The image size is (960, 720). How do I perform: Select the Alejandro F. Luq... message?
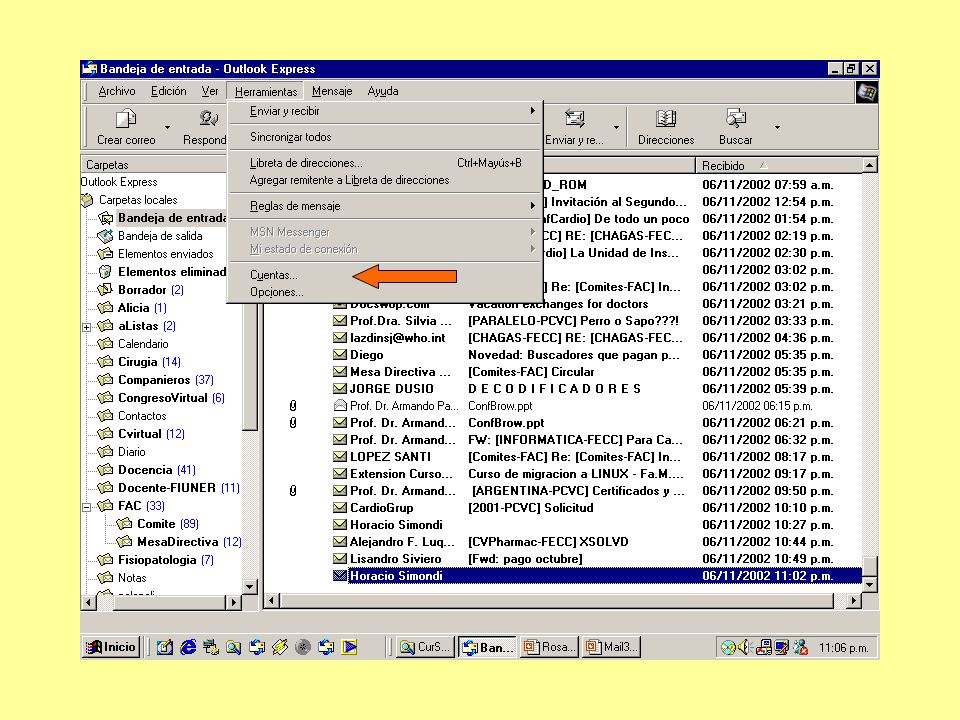(596, 542)
